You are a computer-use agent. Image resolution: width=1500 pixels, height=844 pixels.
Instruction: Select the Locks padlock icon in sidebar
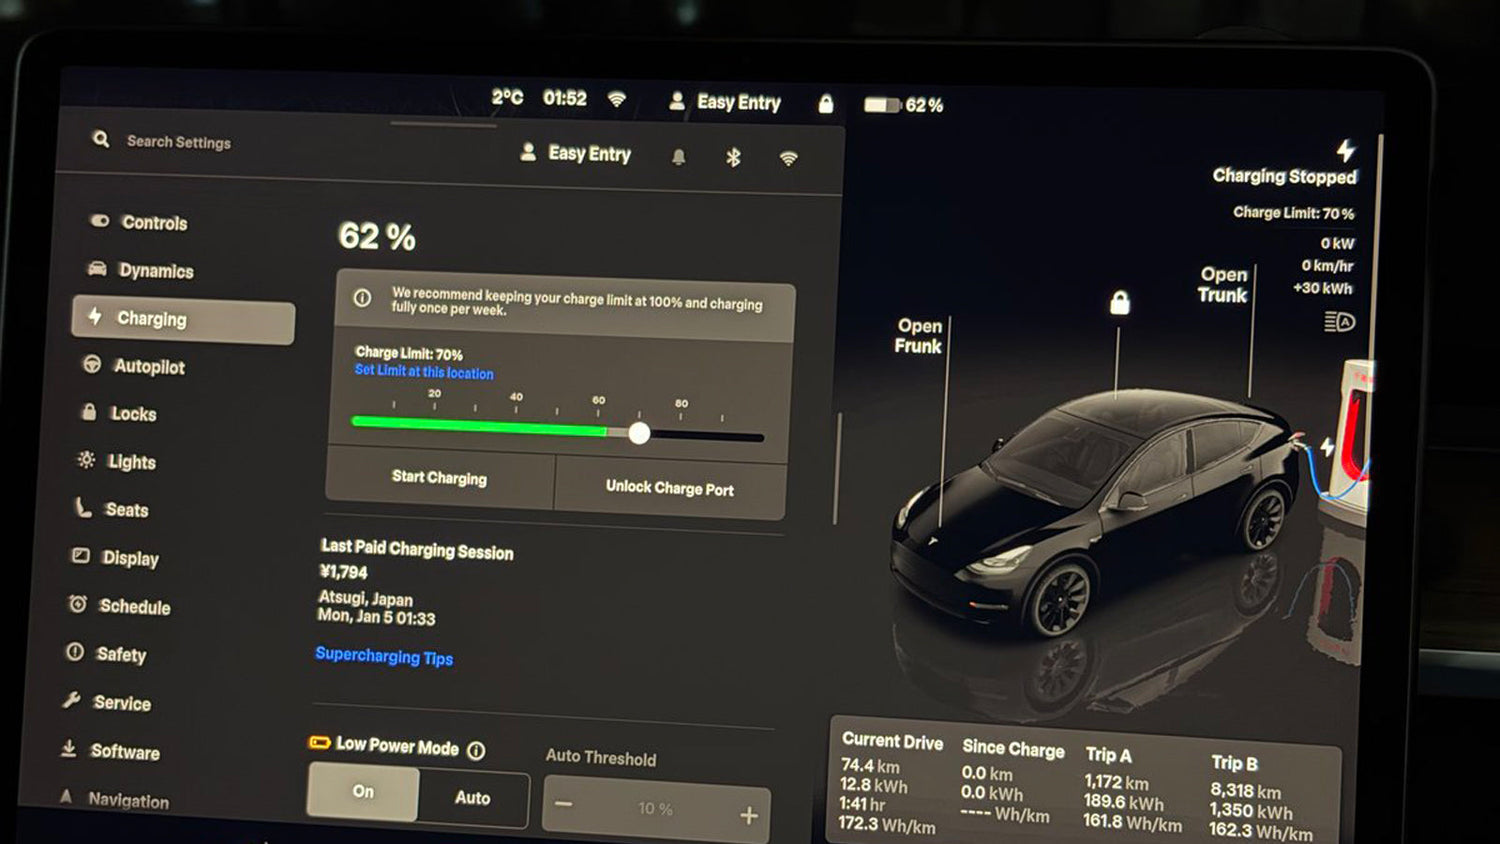point(91,414)
